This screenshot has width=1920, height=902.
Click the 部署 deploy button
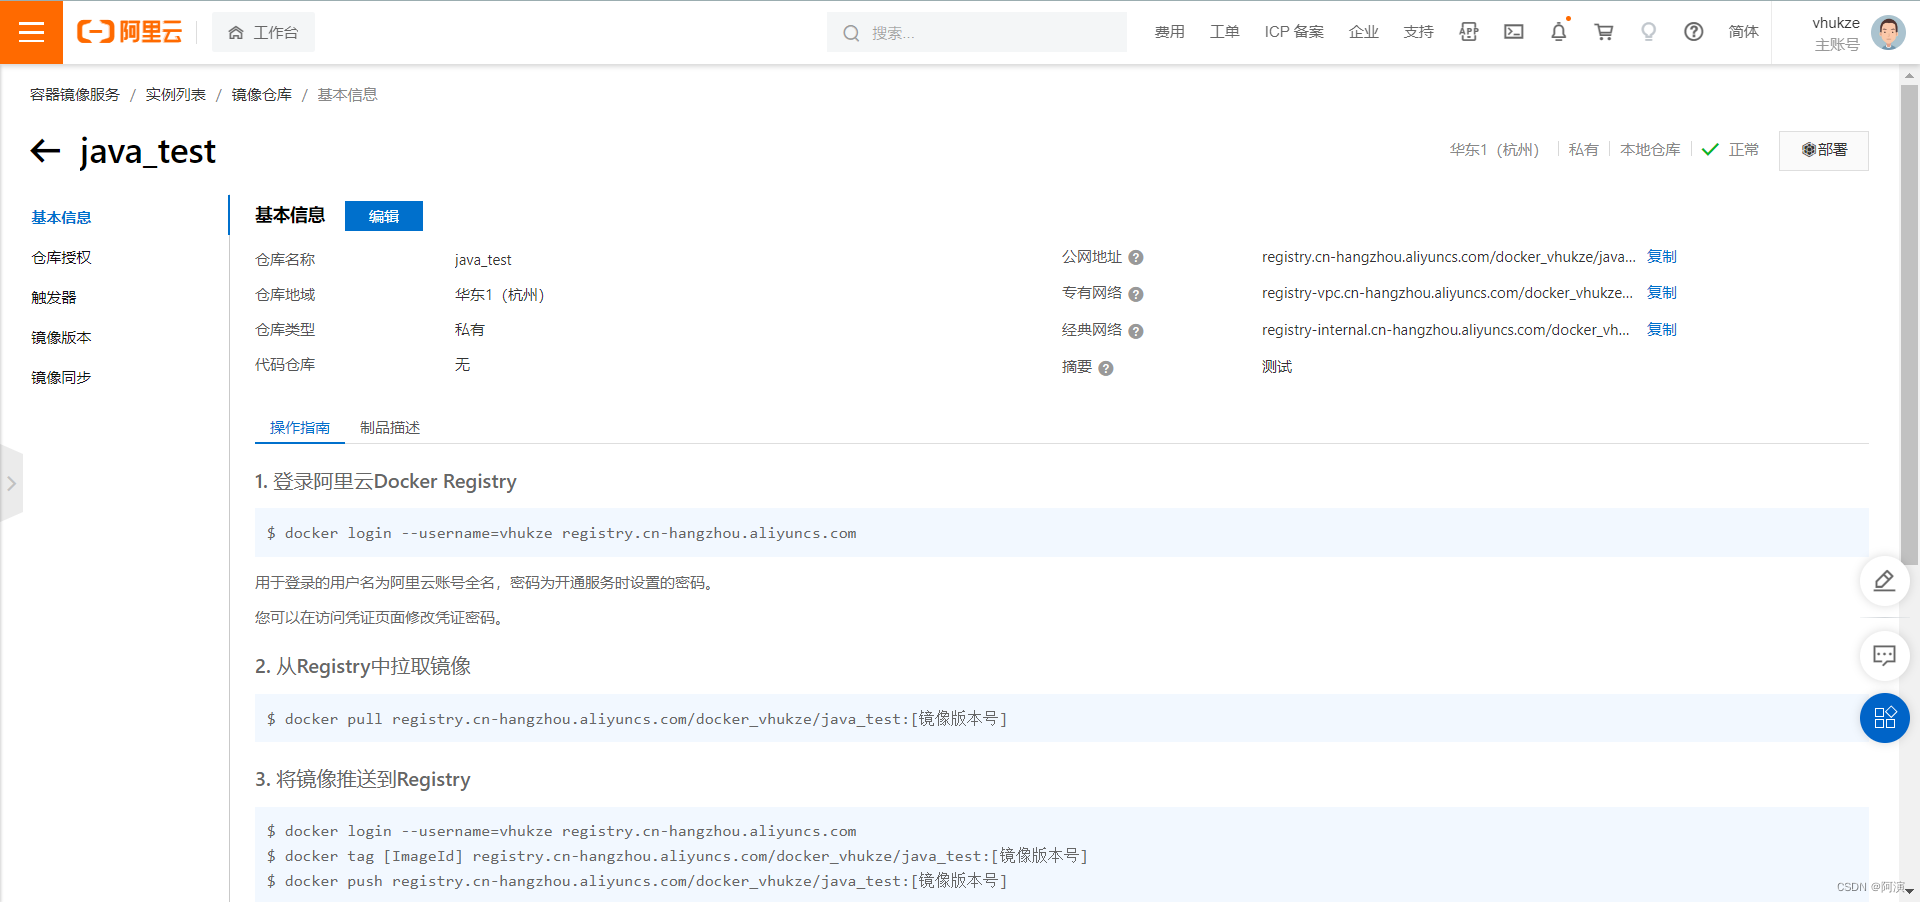1823,150
